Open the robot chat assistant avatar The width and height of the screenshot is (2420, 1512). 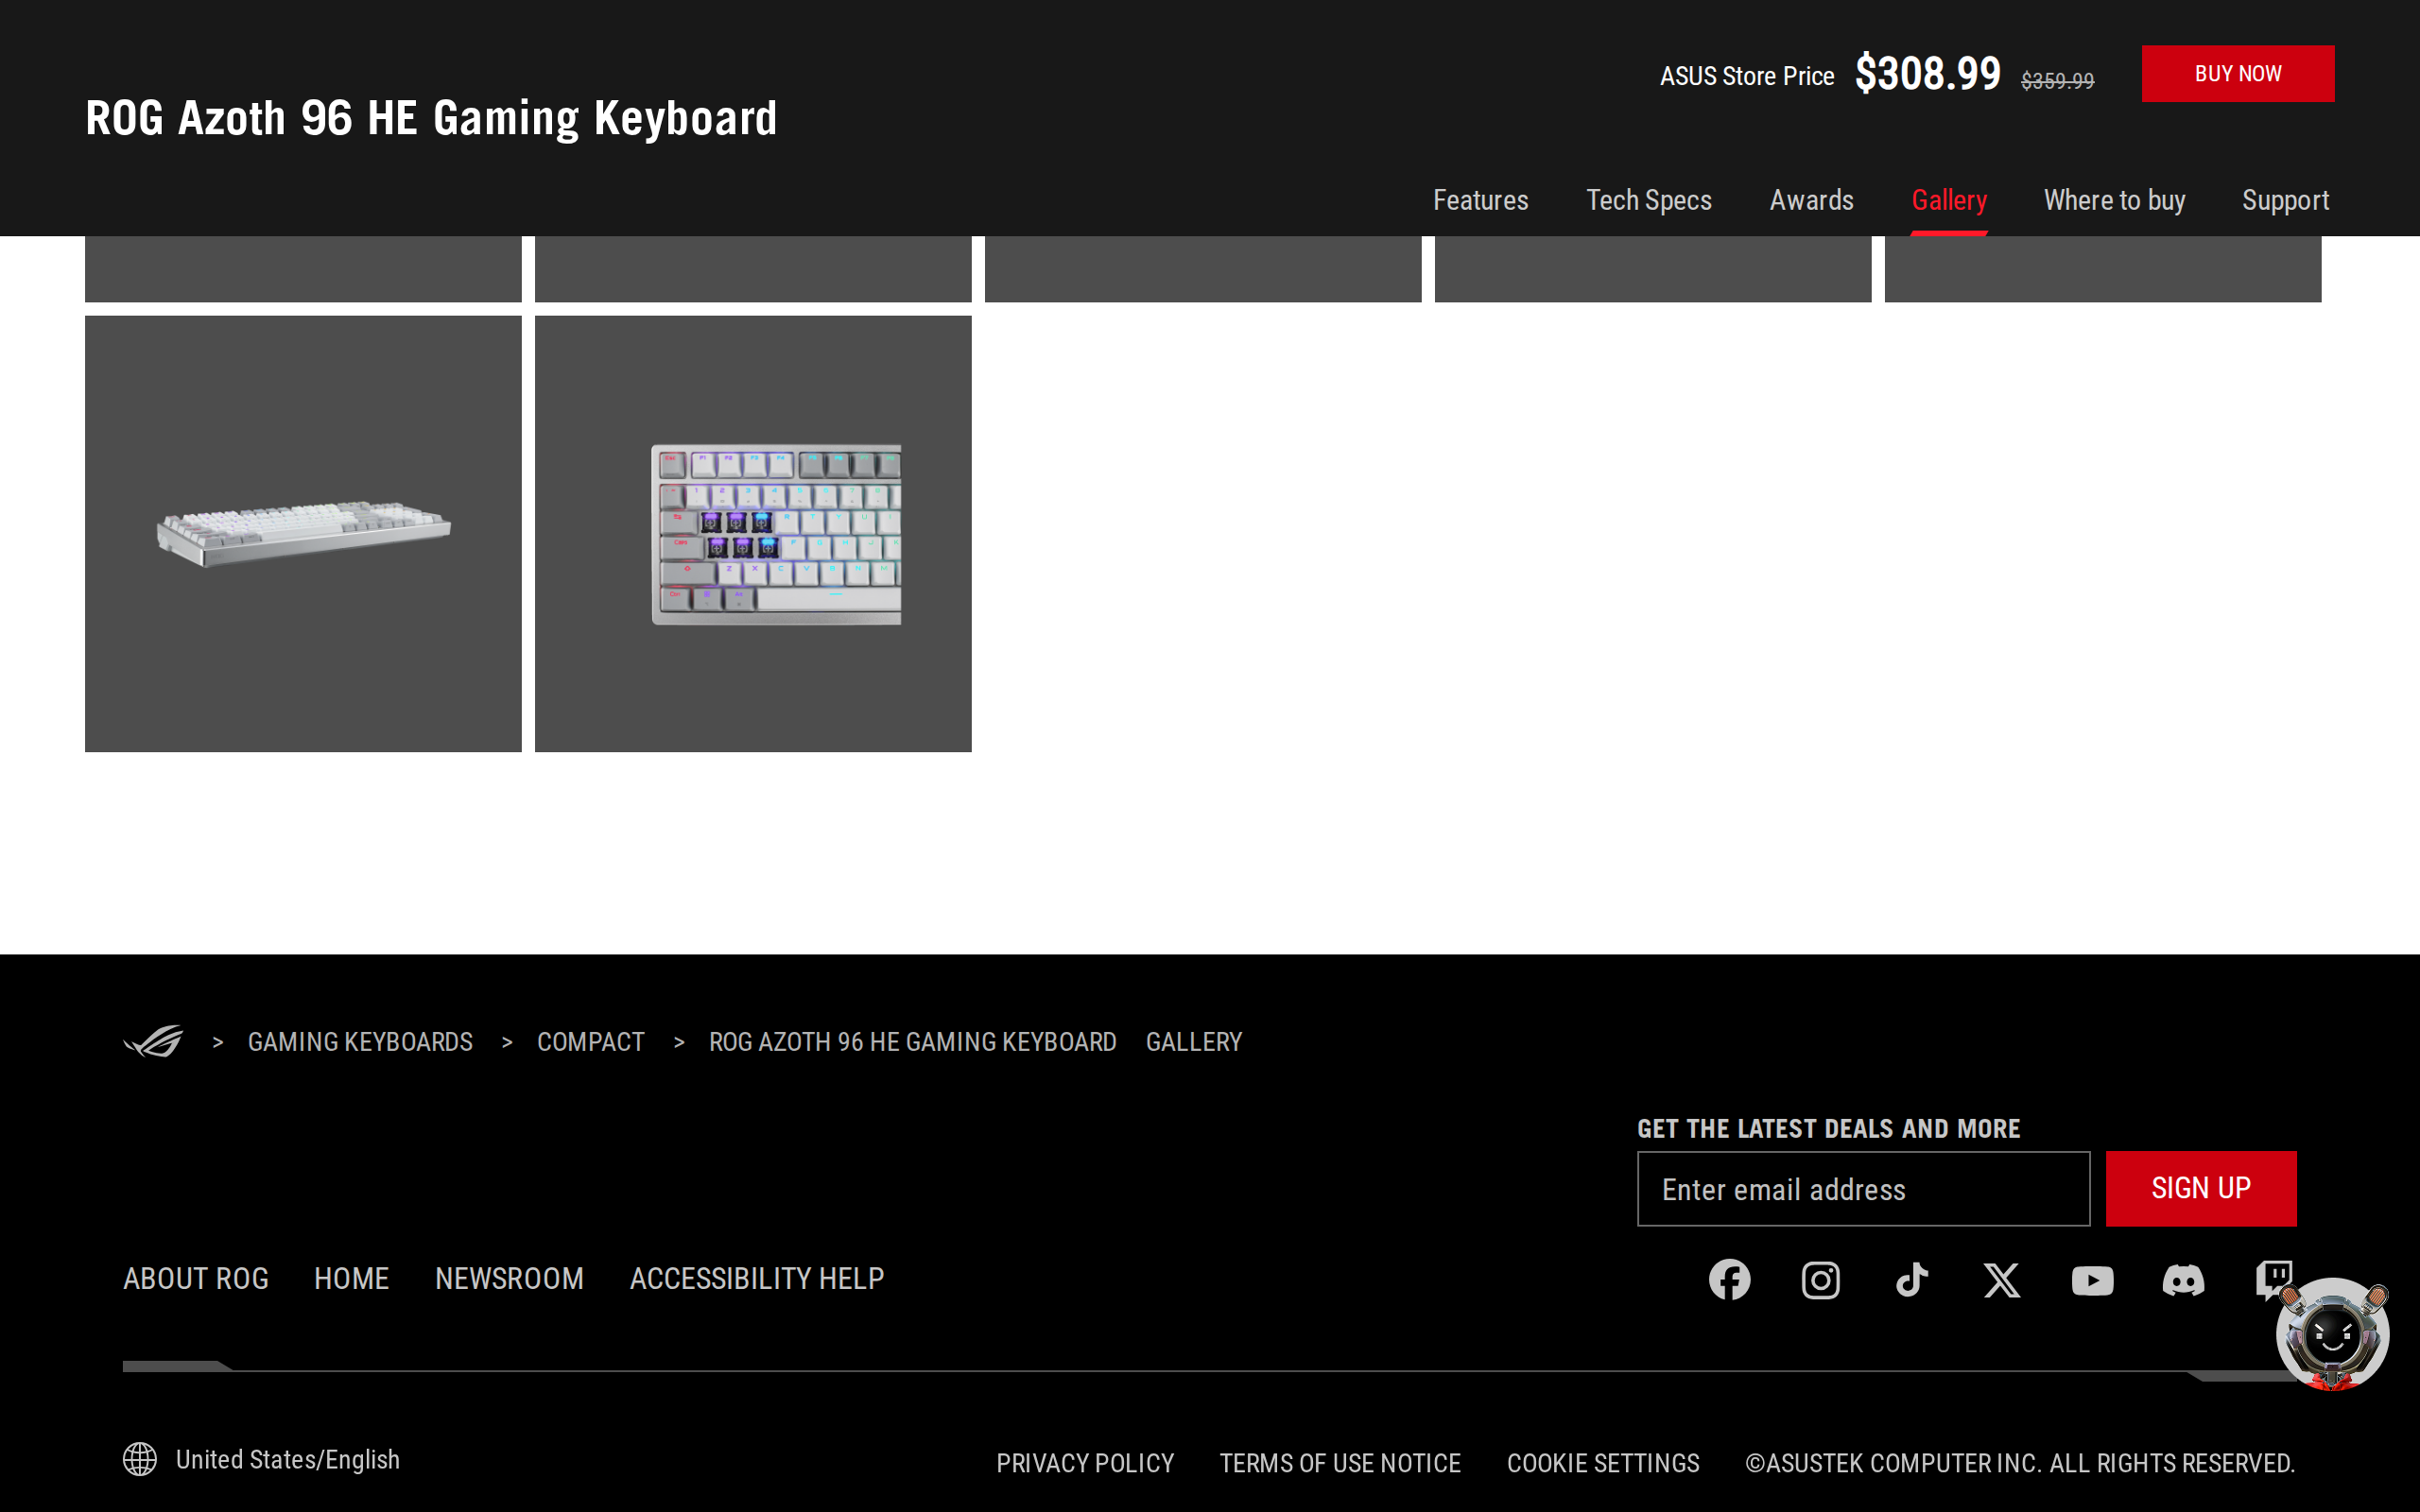pos(2332,1334)
